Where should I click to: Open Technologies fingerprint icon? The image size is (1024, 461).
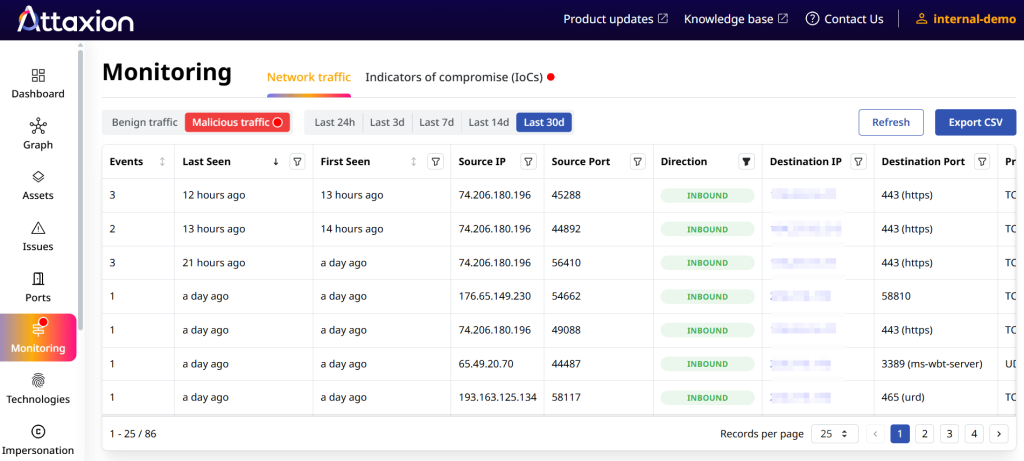tap(38, 380)
